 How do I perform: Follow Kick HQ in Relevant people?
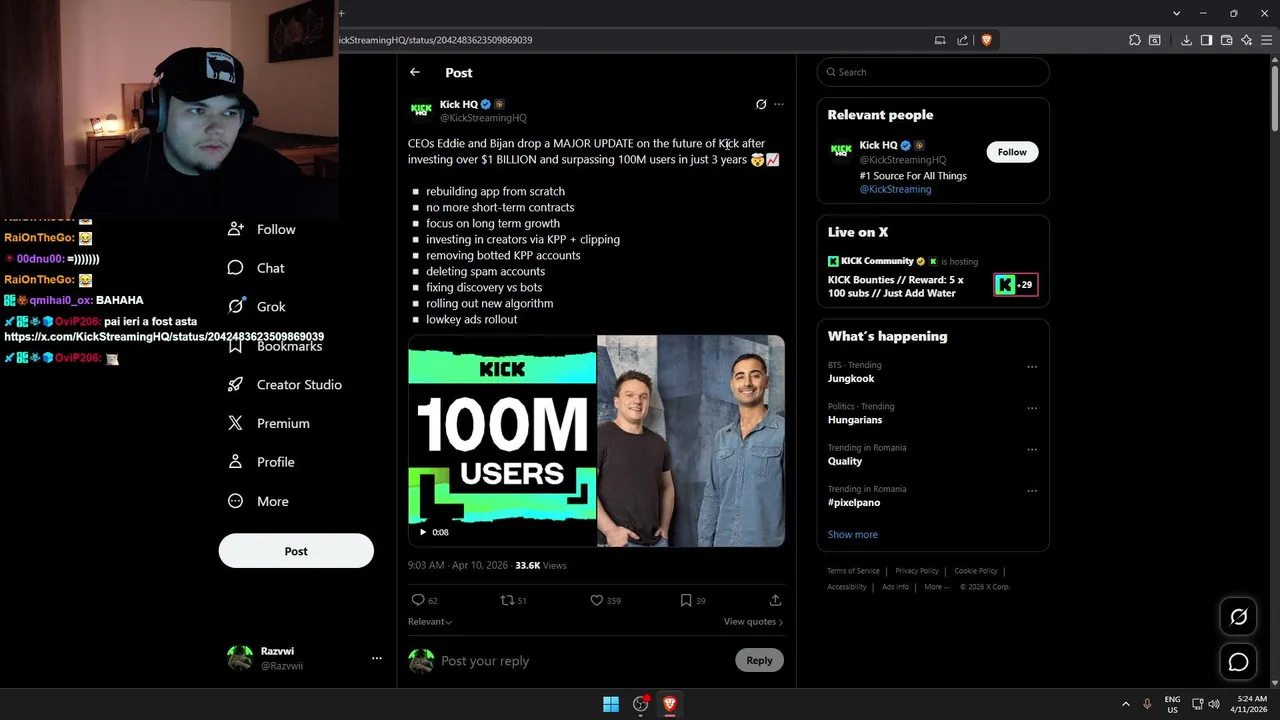pos(1012,152)
